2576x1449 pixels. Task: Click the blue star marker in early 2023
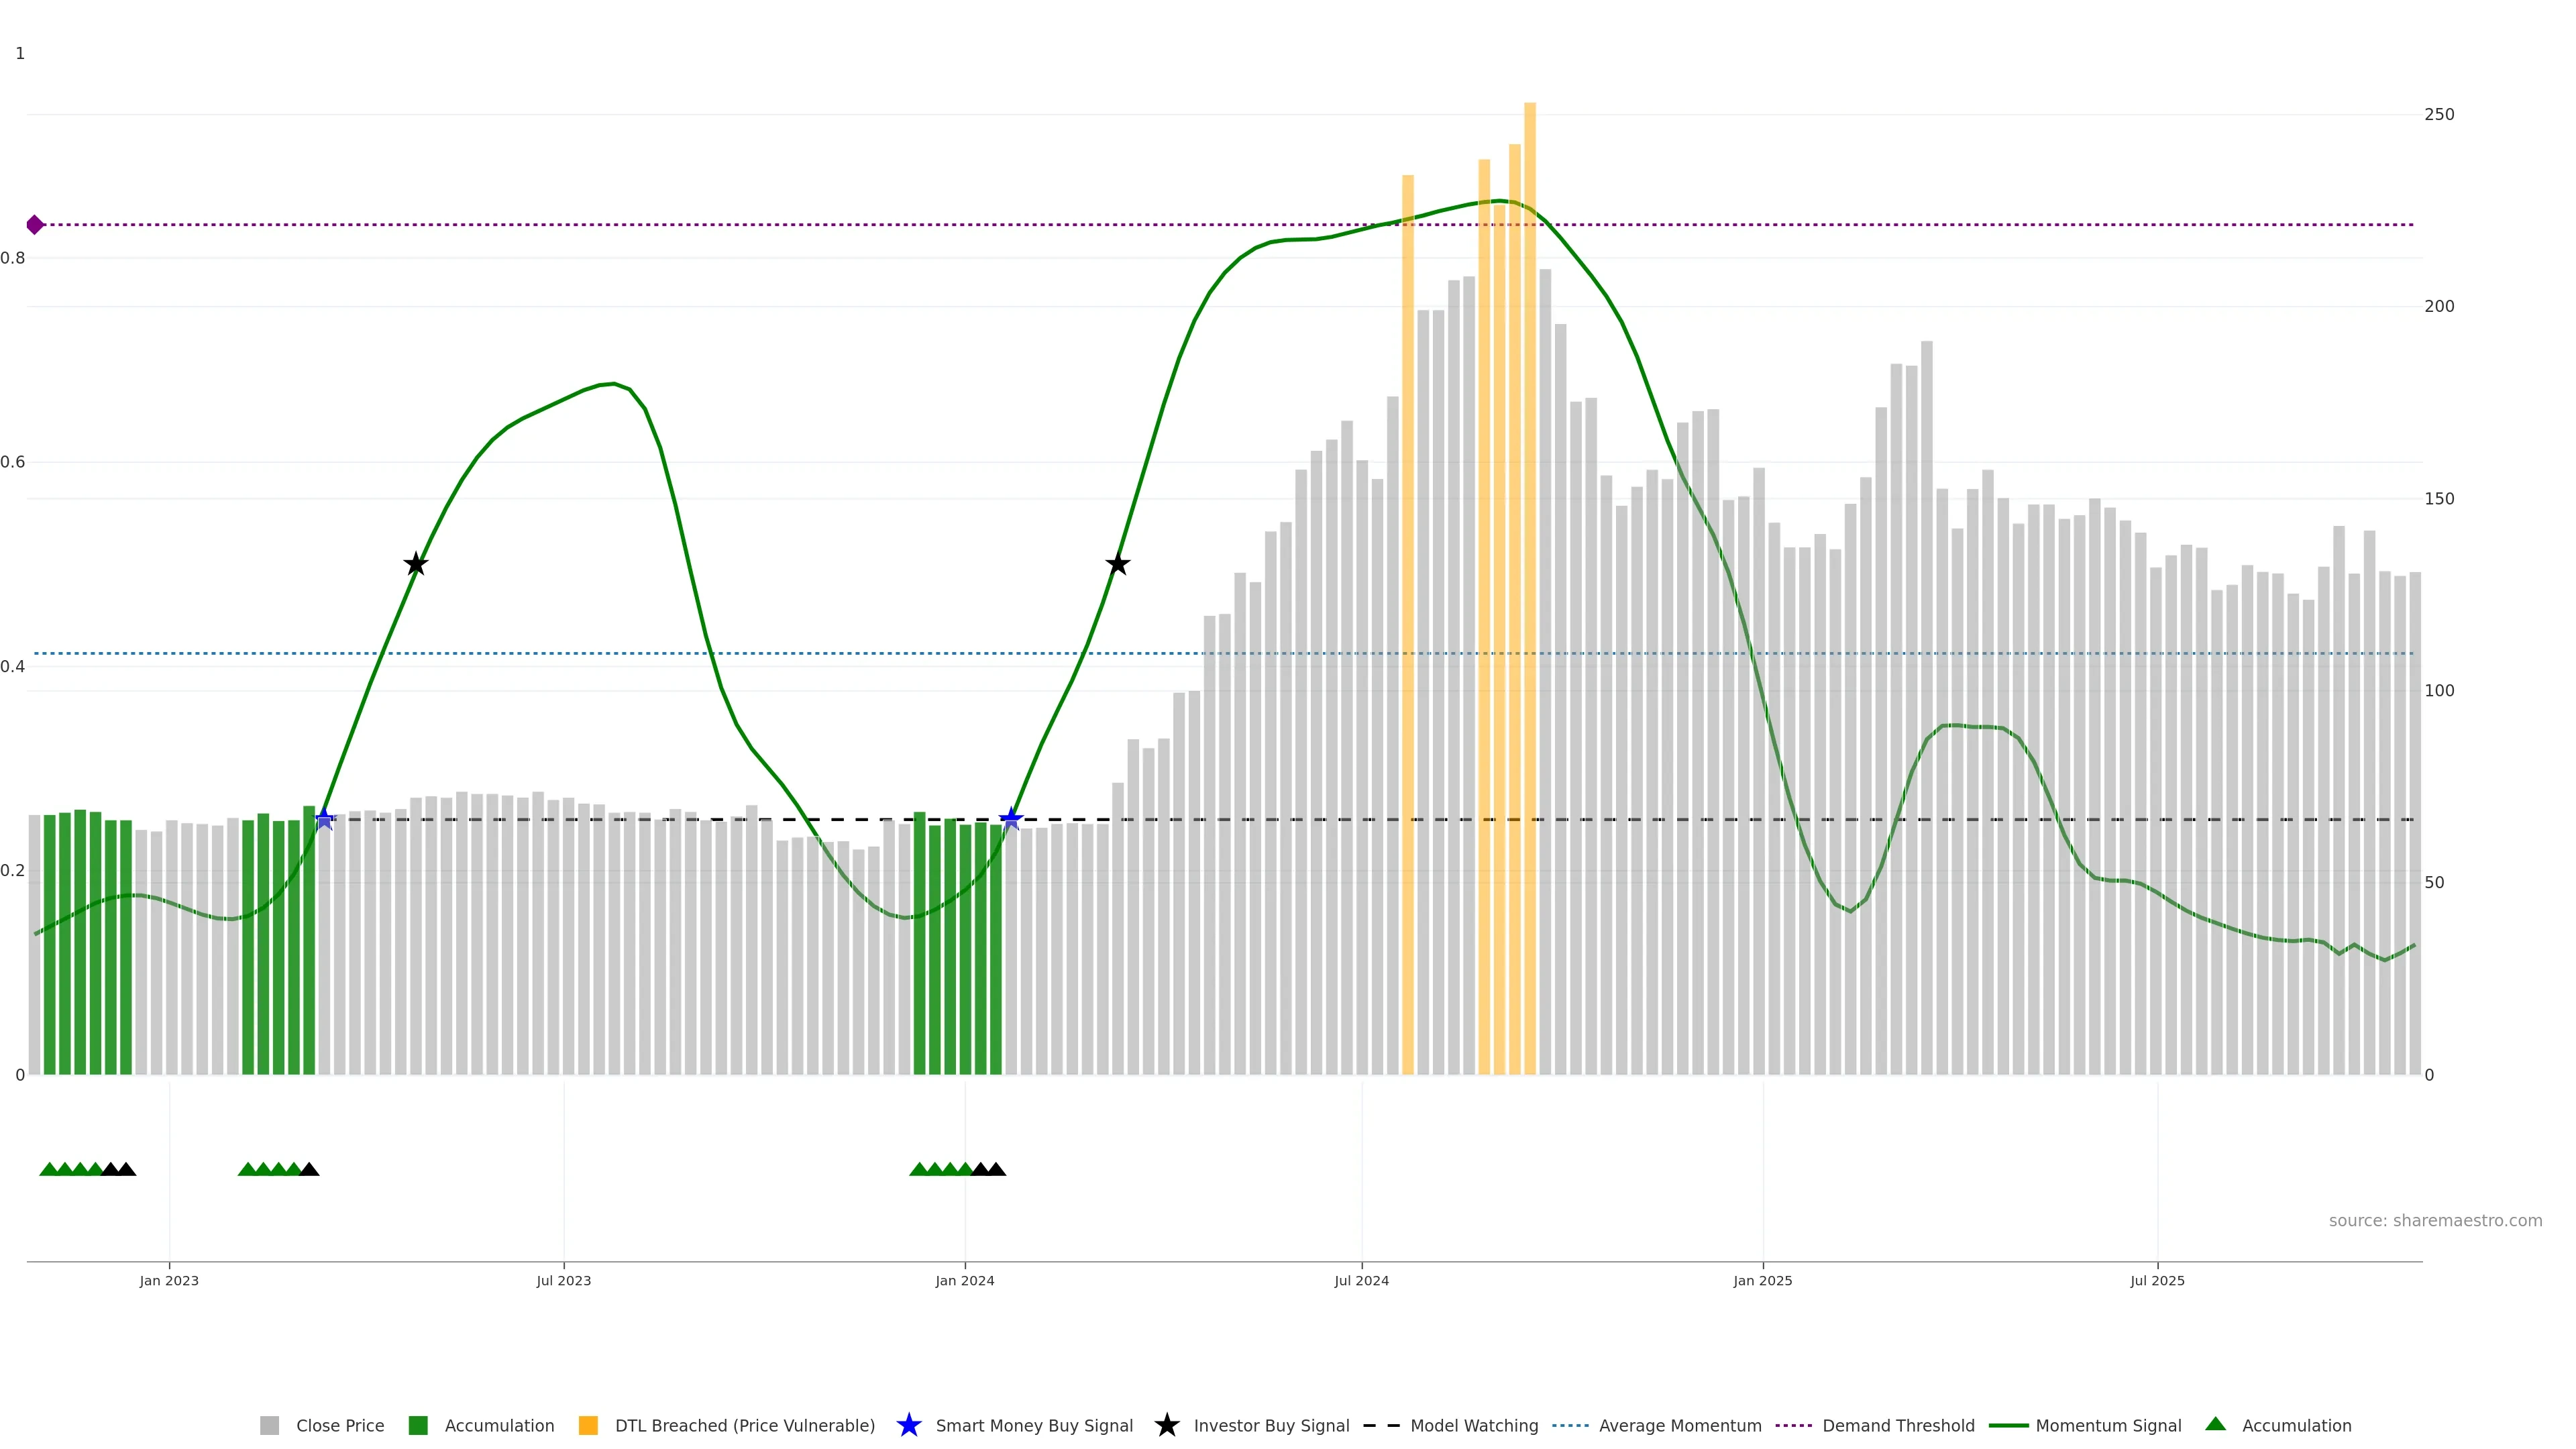(x=324, y=819)
